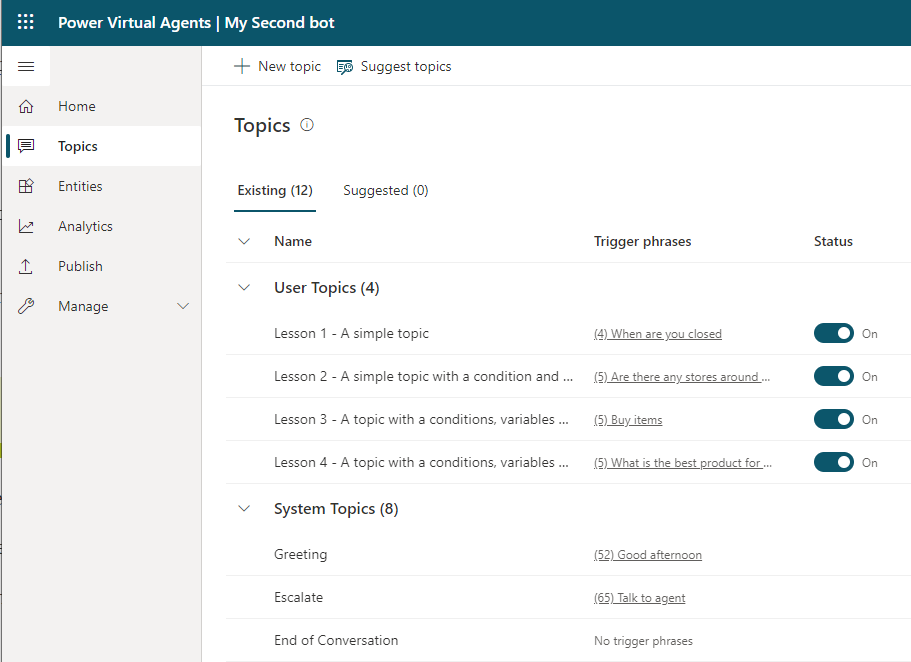Open trigger phrases '(5) Are there any stores around'
The height and width of the screenshot is (662, 911).
[682, 377]
